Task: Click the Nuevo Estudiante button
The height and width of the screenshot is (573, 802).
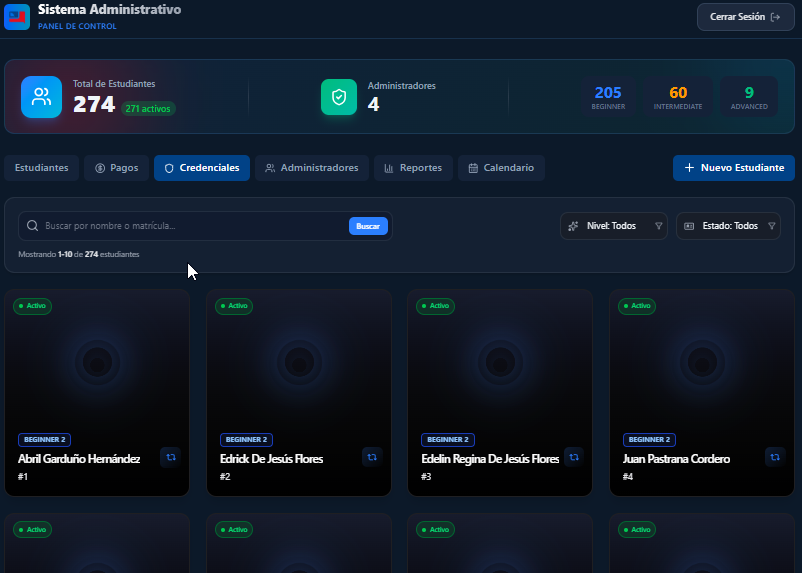Action: (734, 168)
